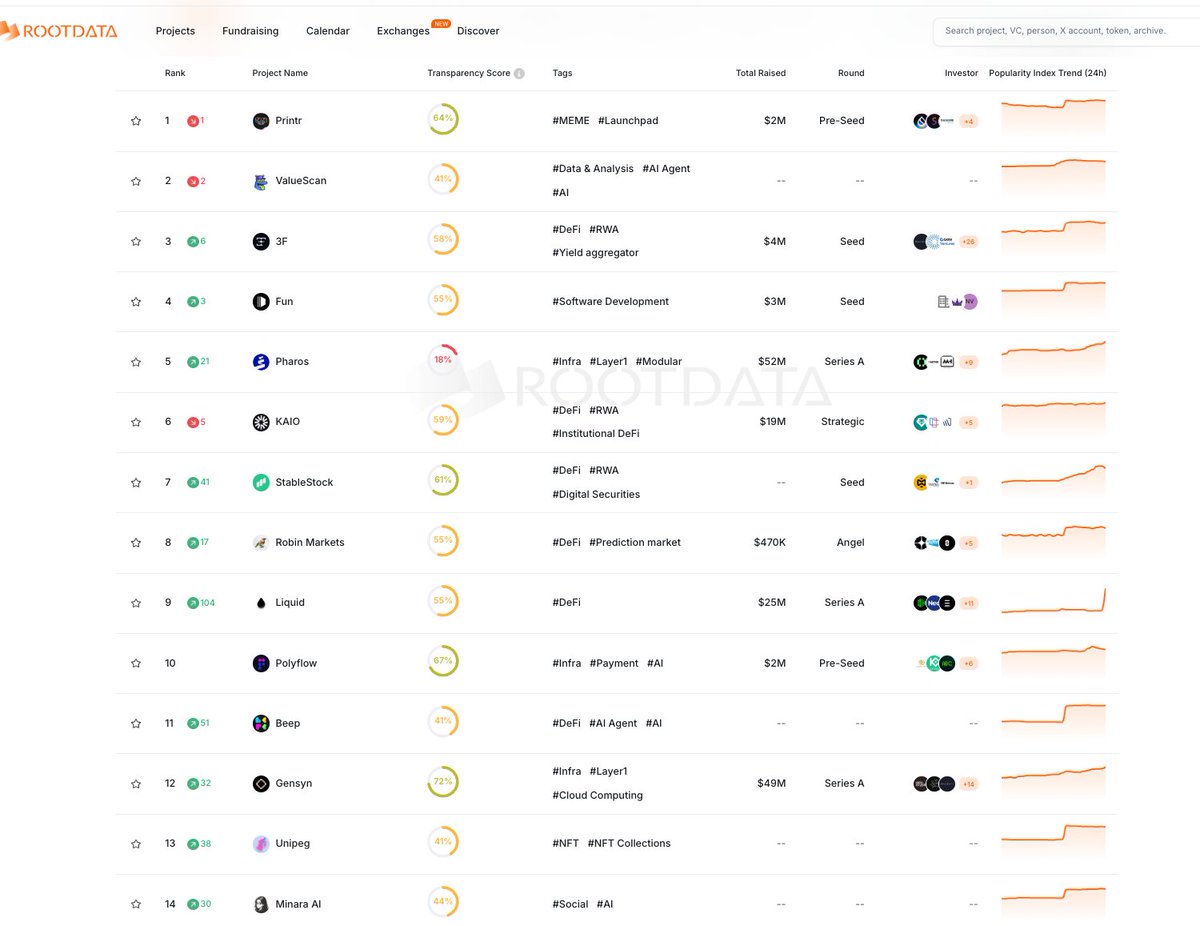
Task: Focus the project search field
Action: [1066, 31]
